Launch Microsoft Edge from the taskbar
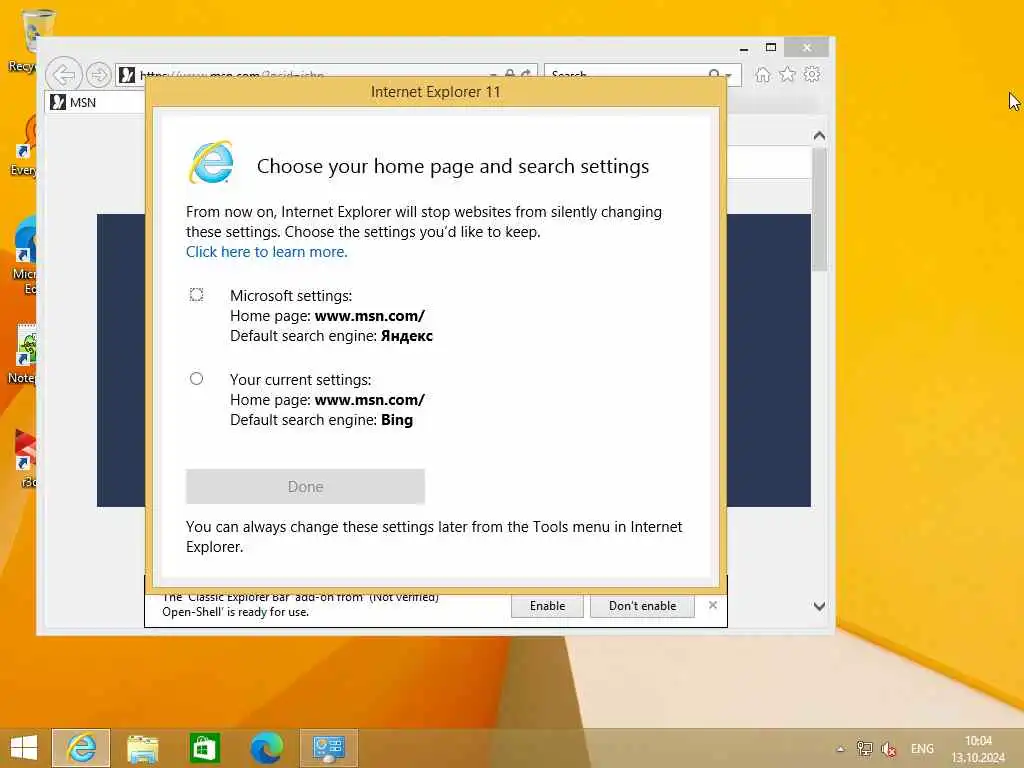The height and width of the screenshot is (768, 1024). click(266, 748)
